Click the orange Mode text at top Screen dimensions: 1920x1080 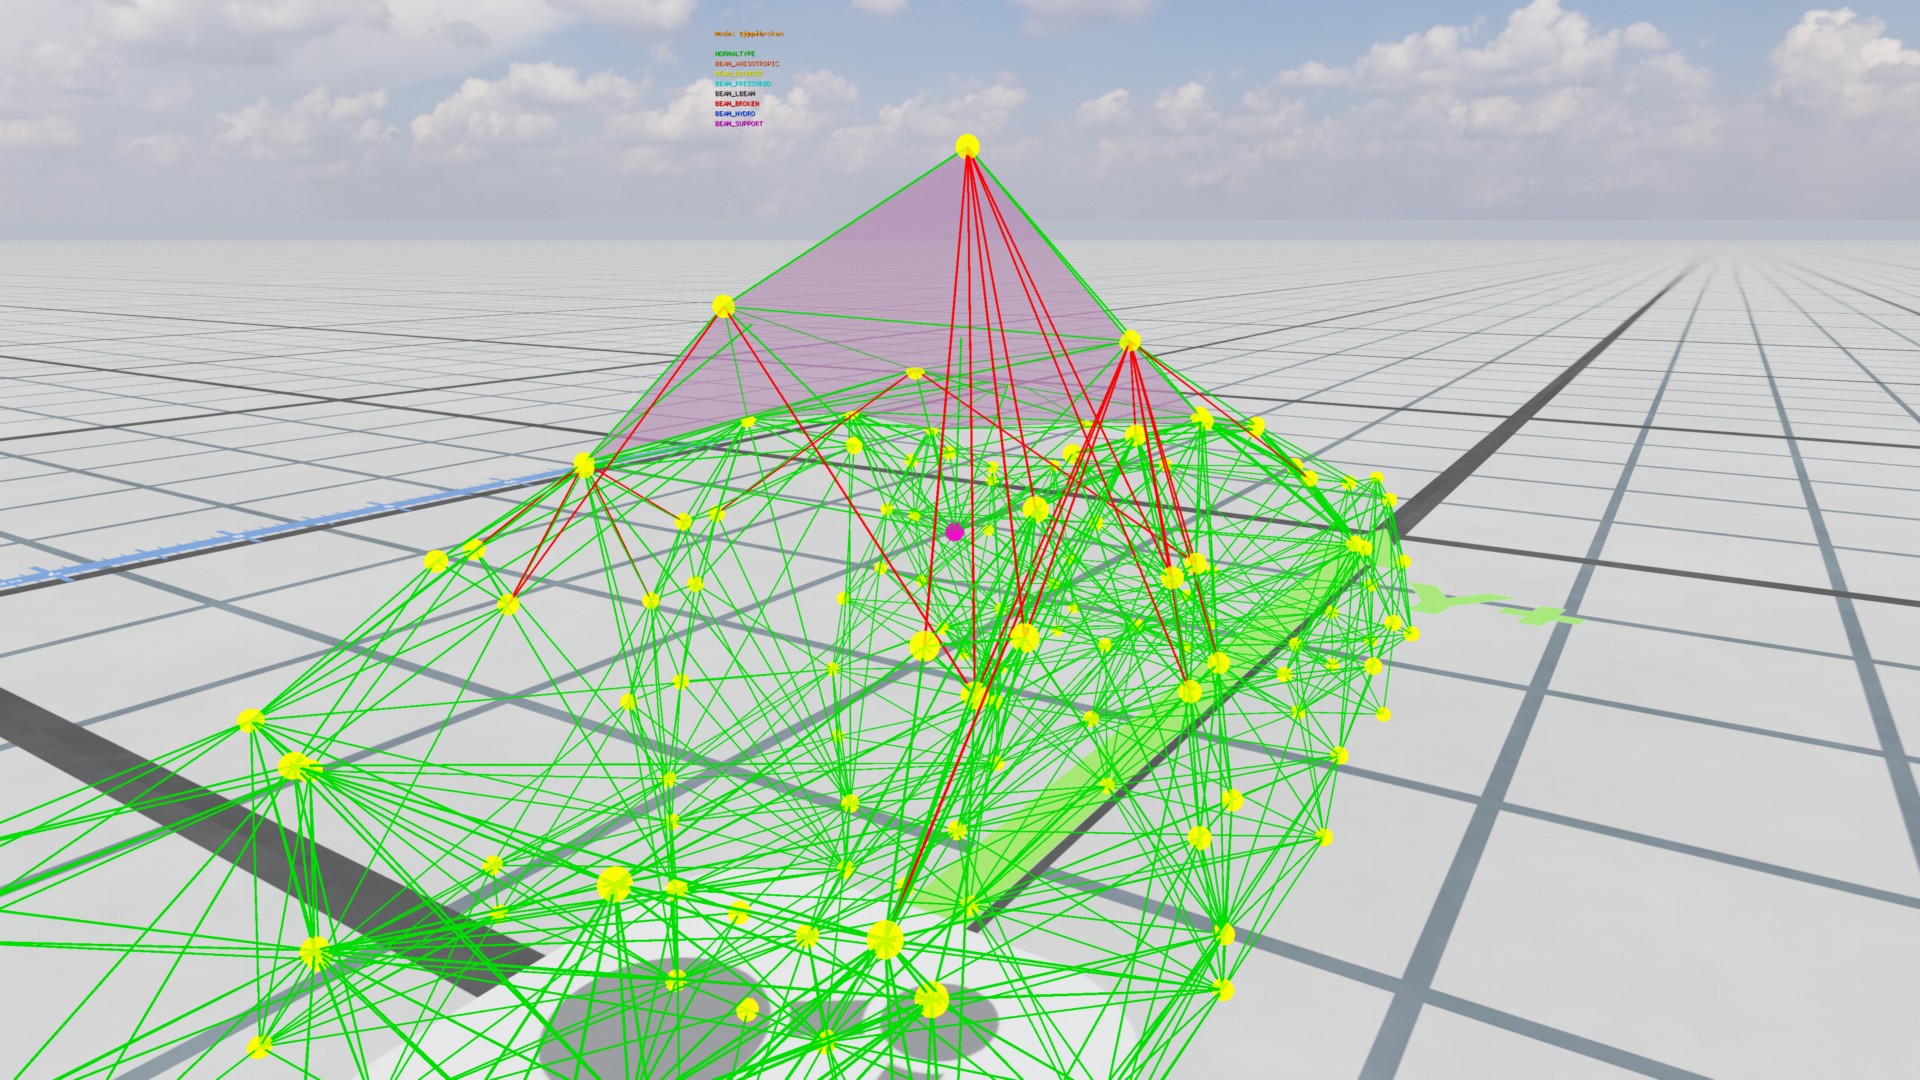[x=749, y=34]
